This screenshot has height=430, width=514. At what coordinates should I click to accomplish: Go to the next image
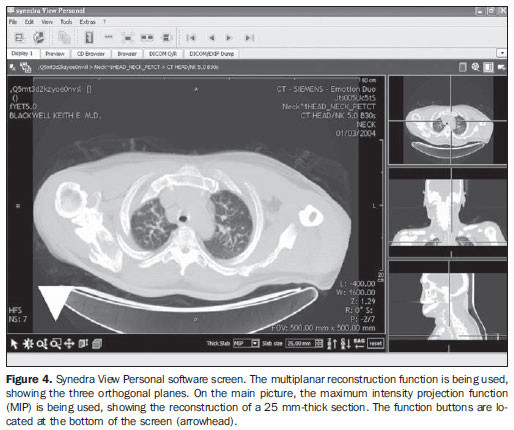(229, 38)
